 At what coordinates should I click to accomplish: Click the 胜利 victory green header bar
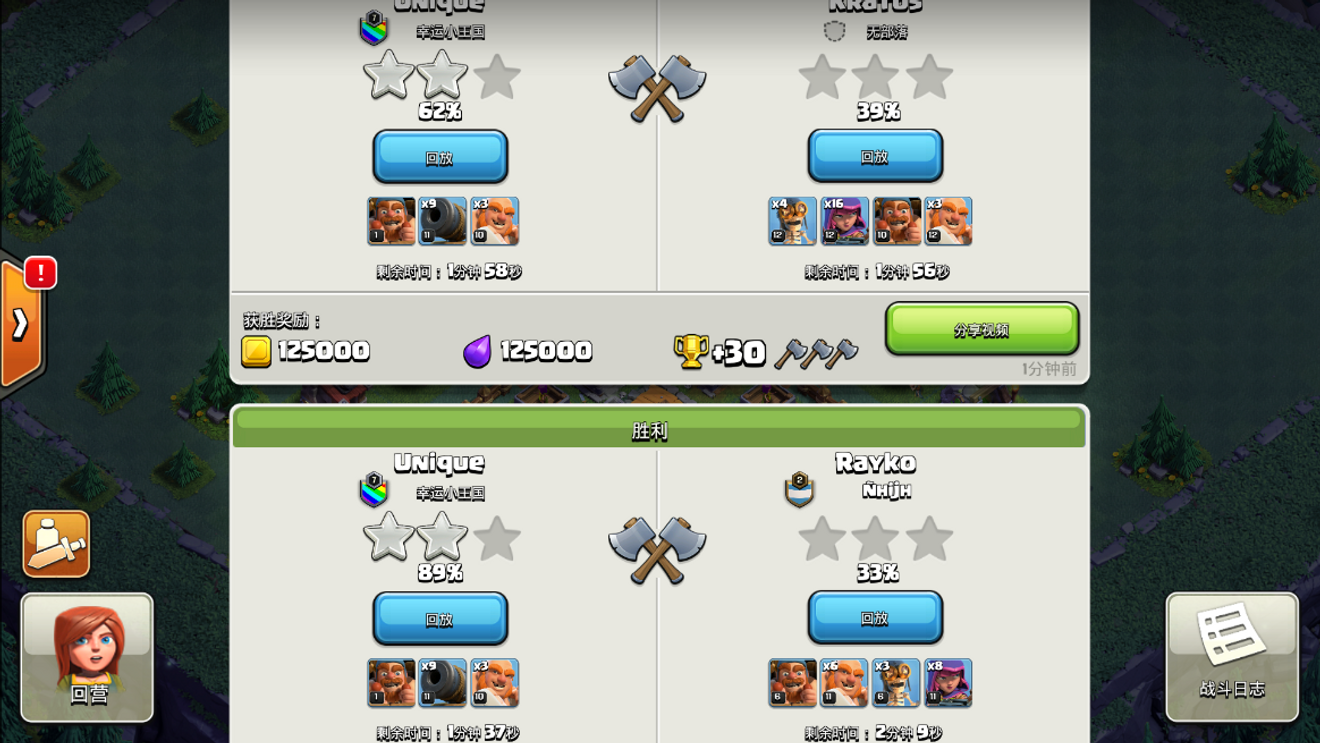point(659,430)
